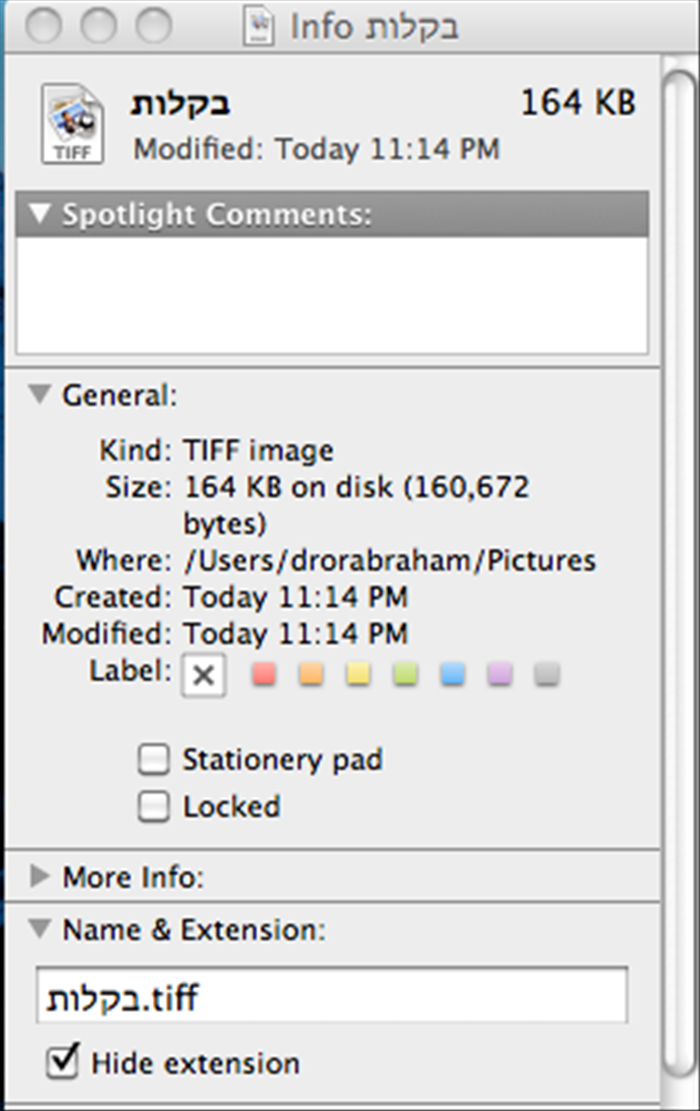Apply the blue label color

coord(453,673)
